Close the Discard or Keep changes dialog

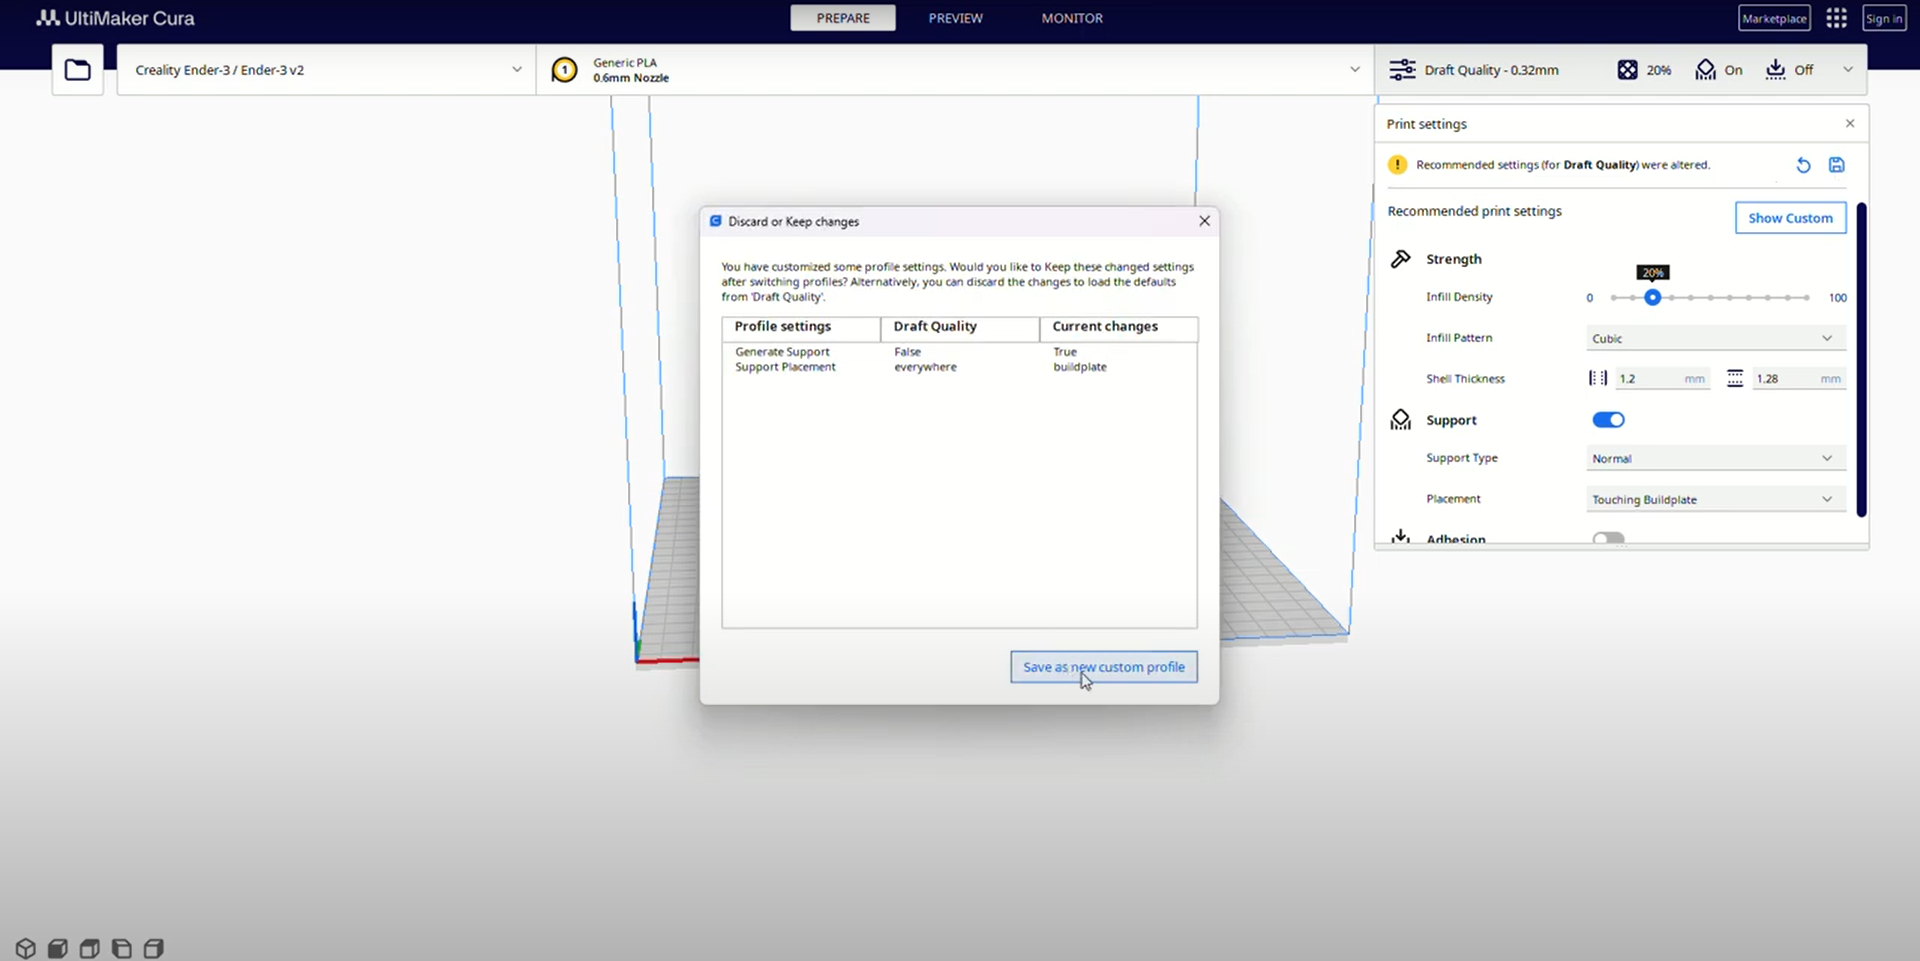[x=1204, y=221]
